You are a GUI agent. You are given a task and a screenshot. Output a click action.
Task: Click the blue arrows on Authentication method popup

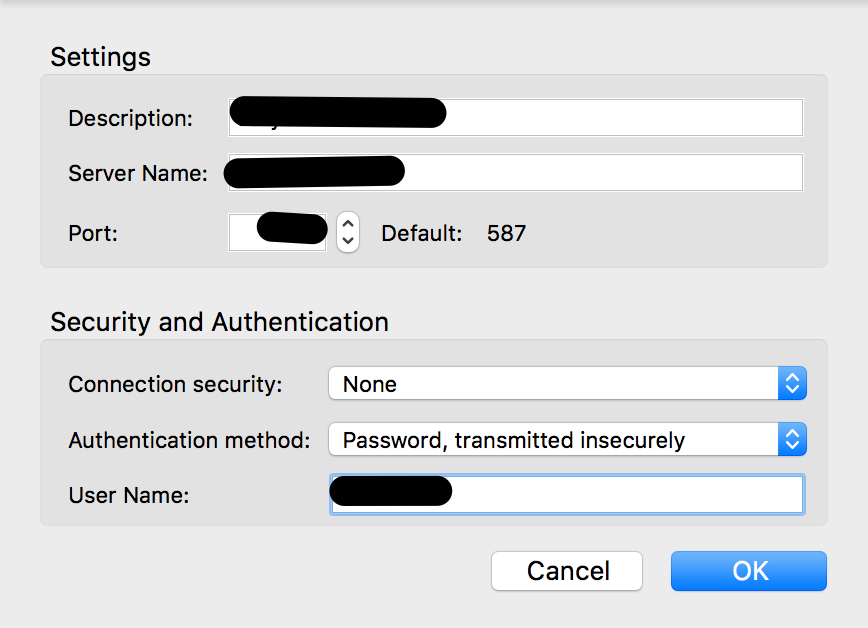click(792, 440)
